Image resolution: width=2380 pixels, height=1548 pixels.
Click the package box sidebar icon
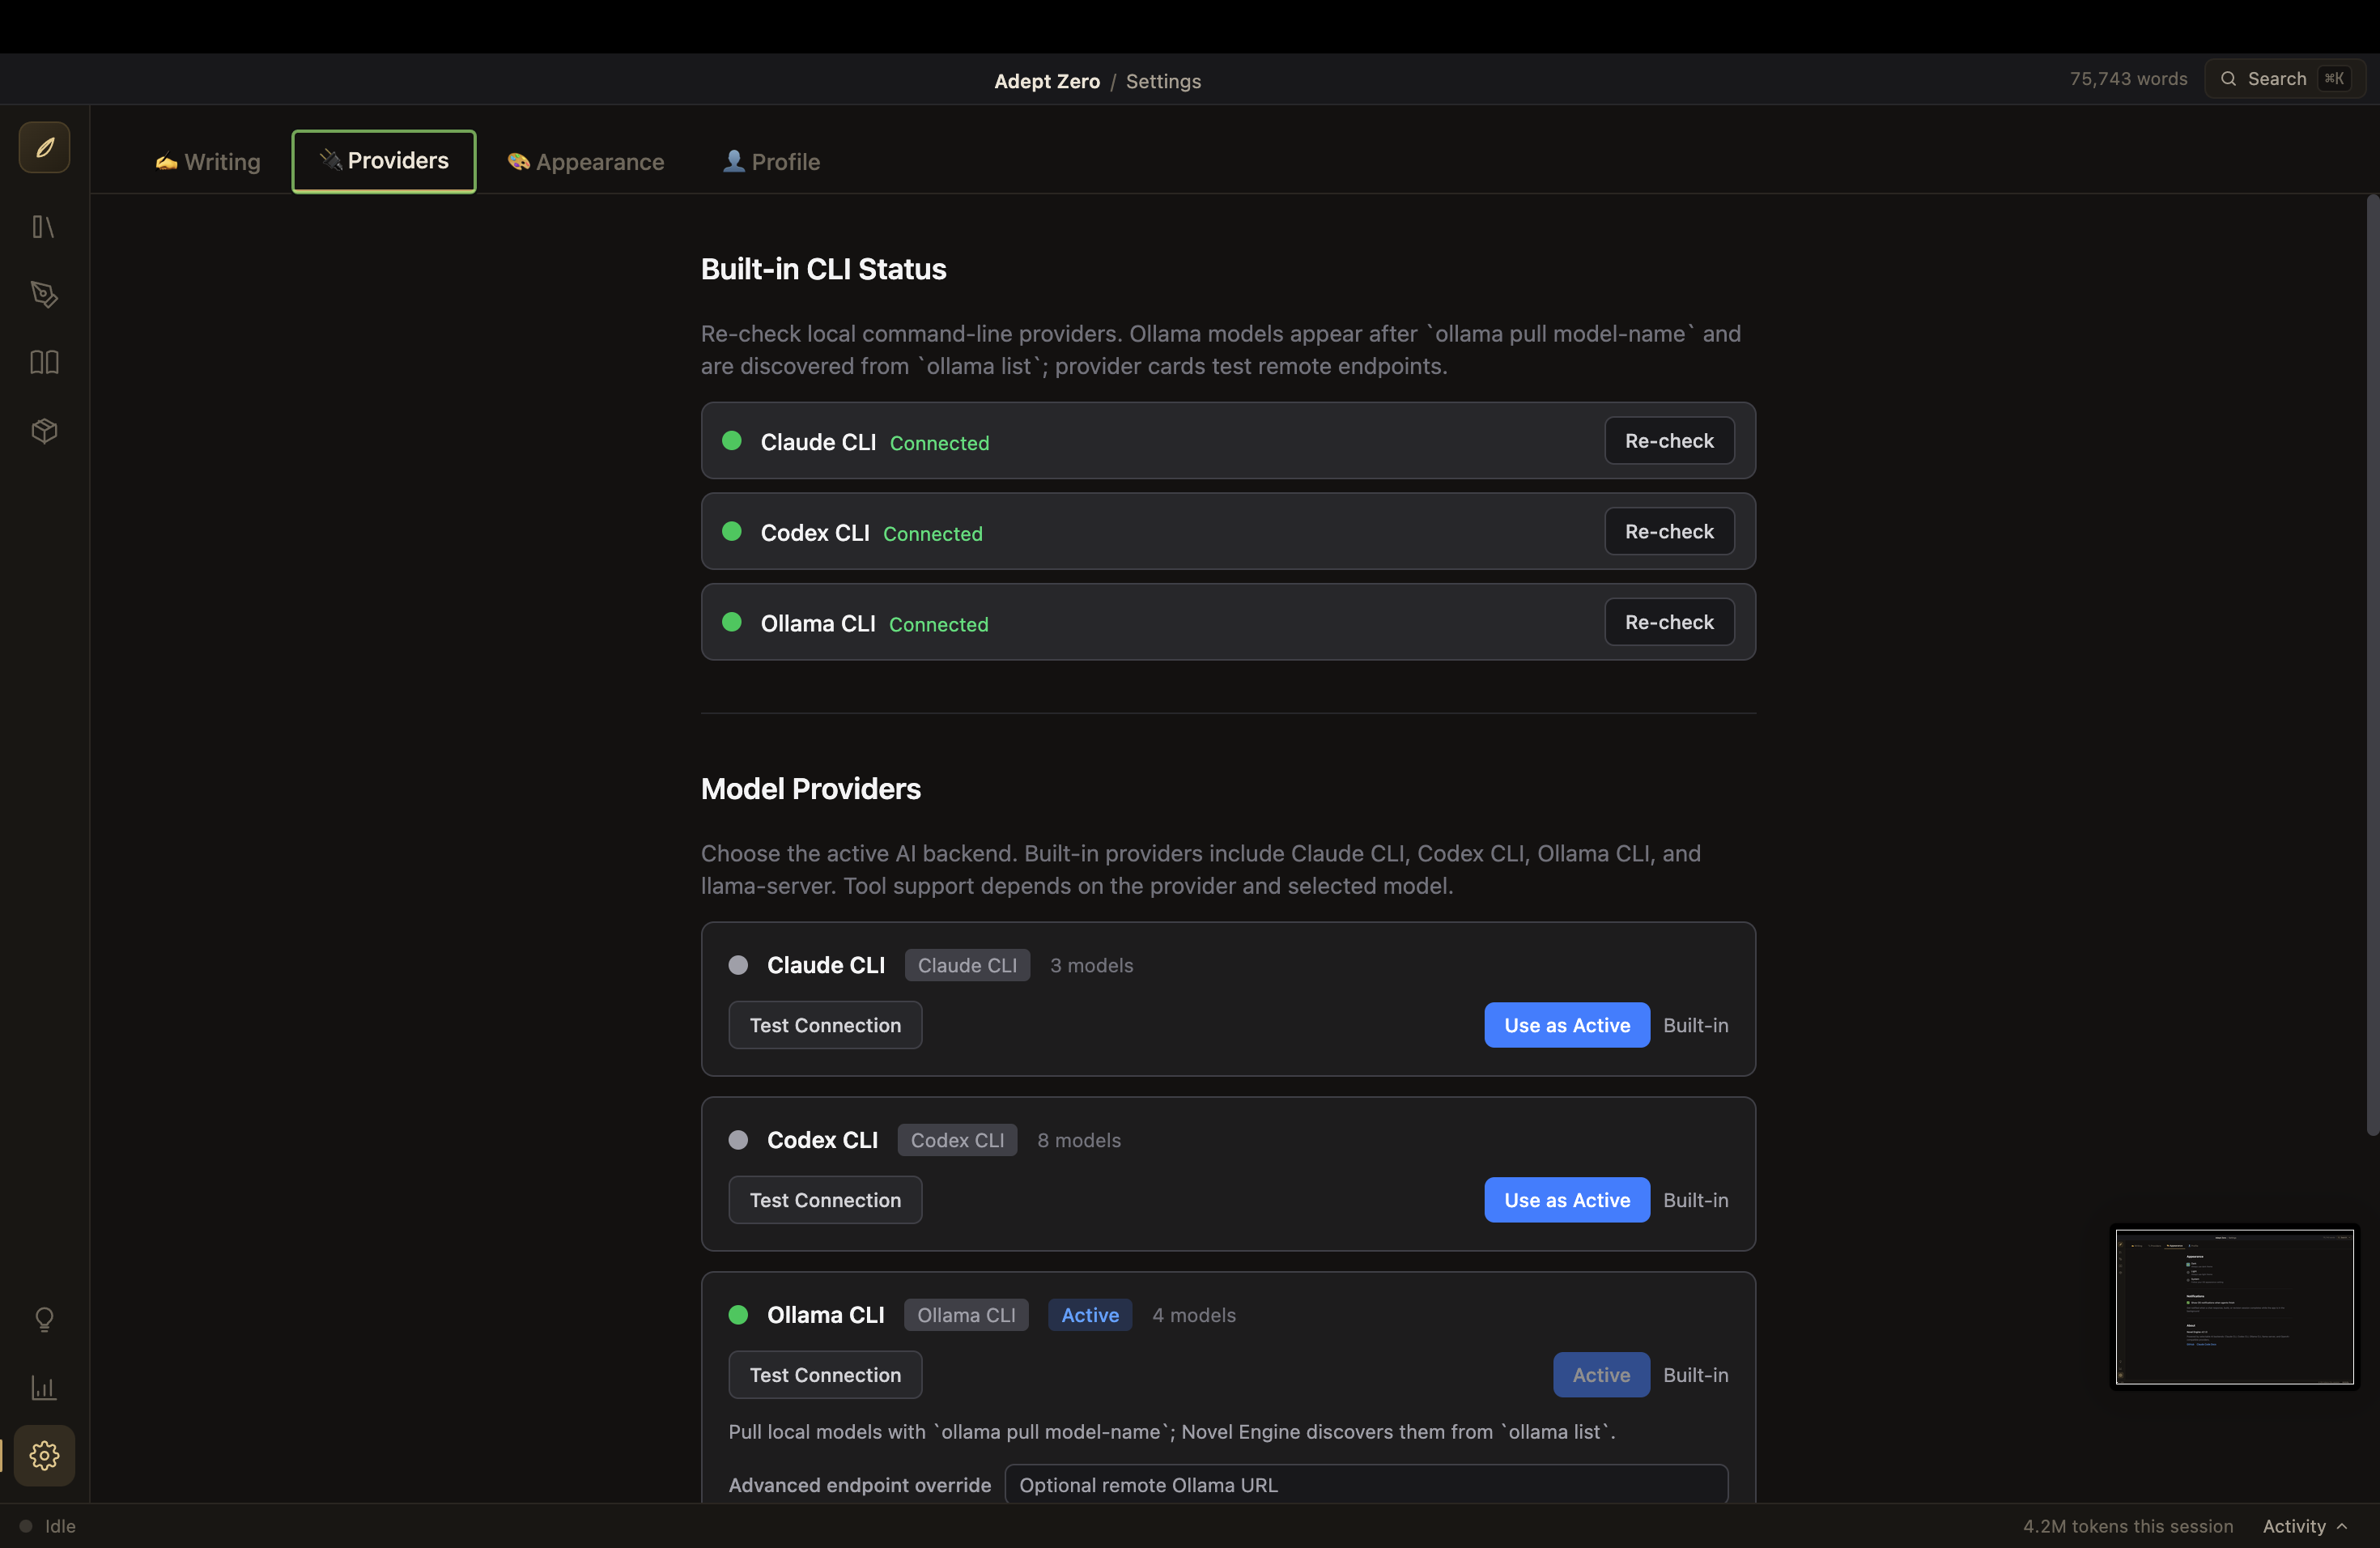click(x=44, y=431)
